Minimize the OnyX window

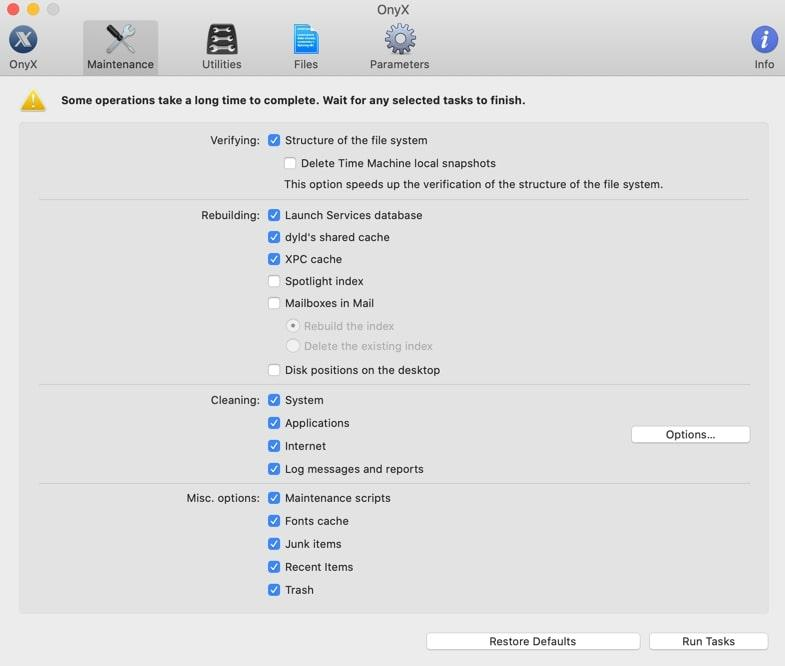coord(33,9)
